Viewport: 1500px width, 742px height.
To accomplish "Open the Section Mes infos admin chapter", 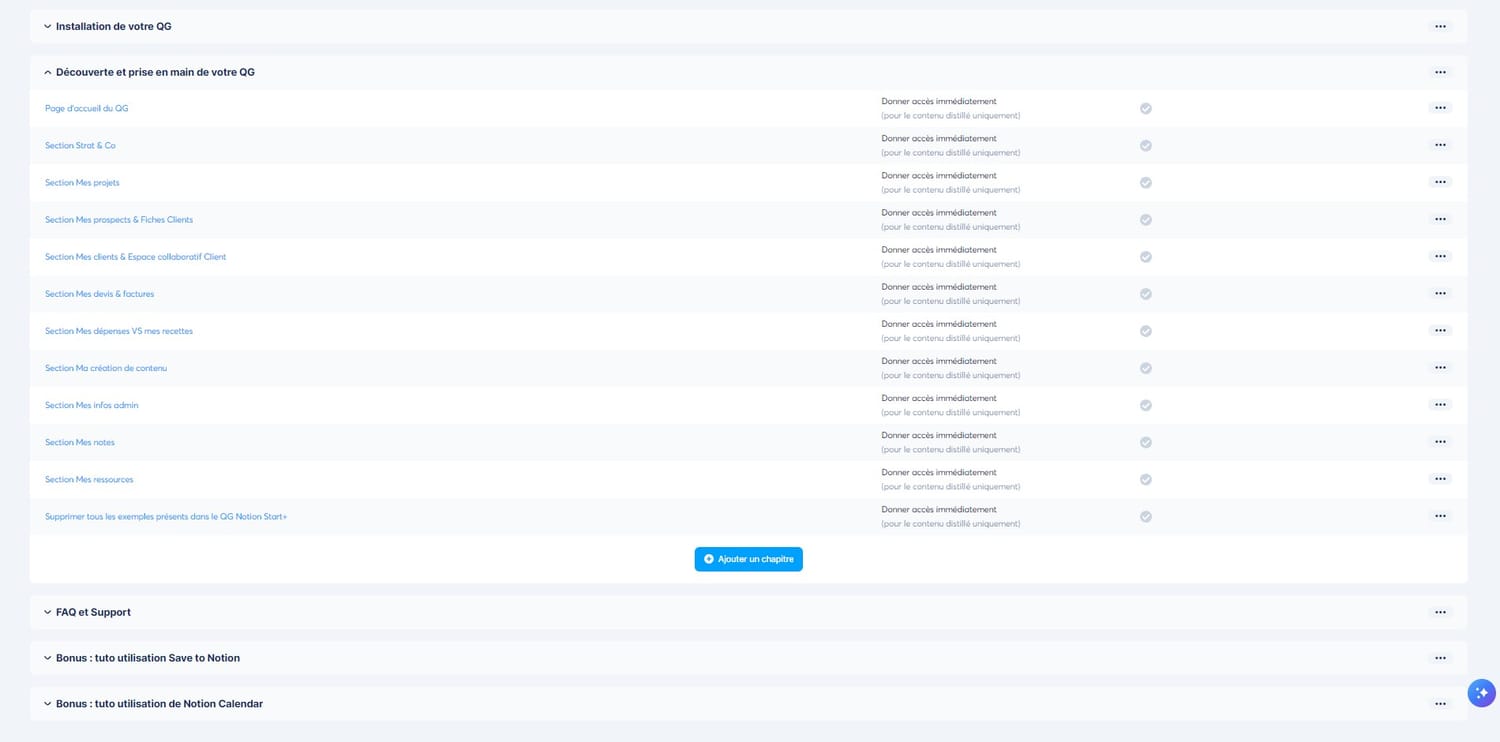I will [x=92, y=405].
